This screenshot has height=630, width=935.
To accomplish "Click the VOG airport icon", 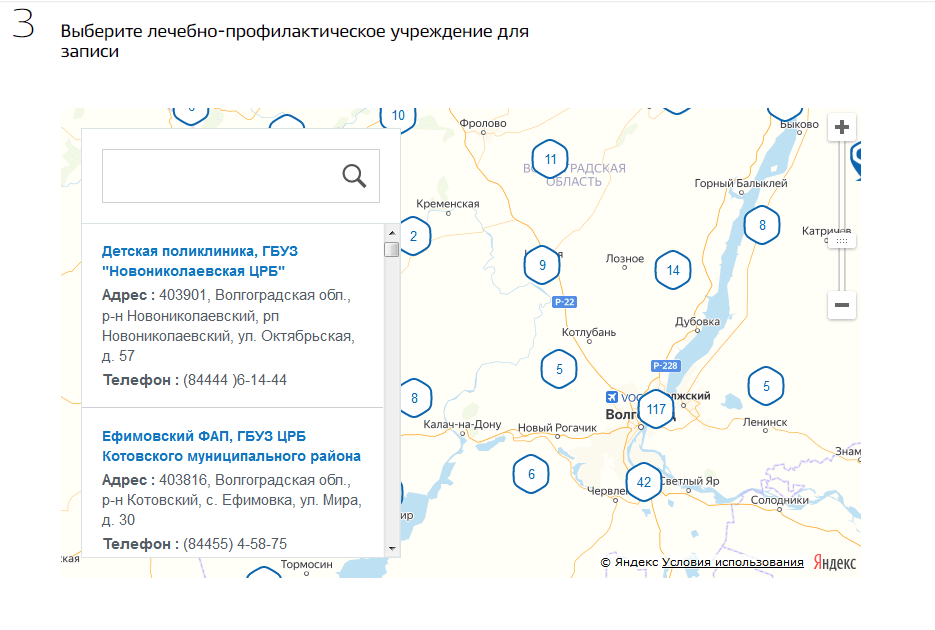I will click(612, 397).
